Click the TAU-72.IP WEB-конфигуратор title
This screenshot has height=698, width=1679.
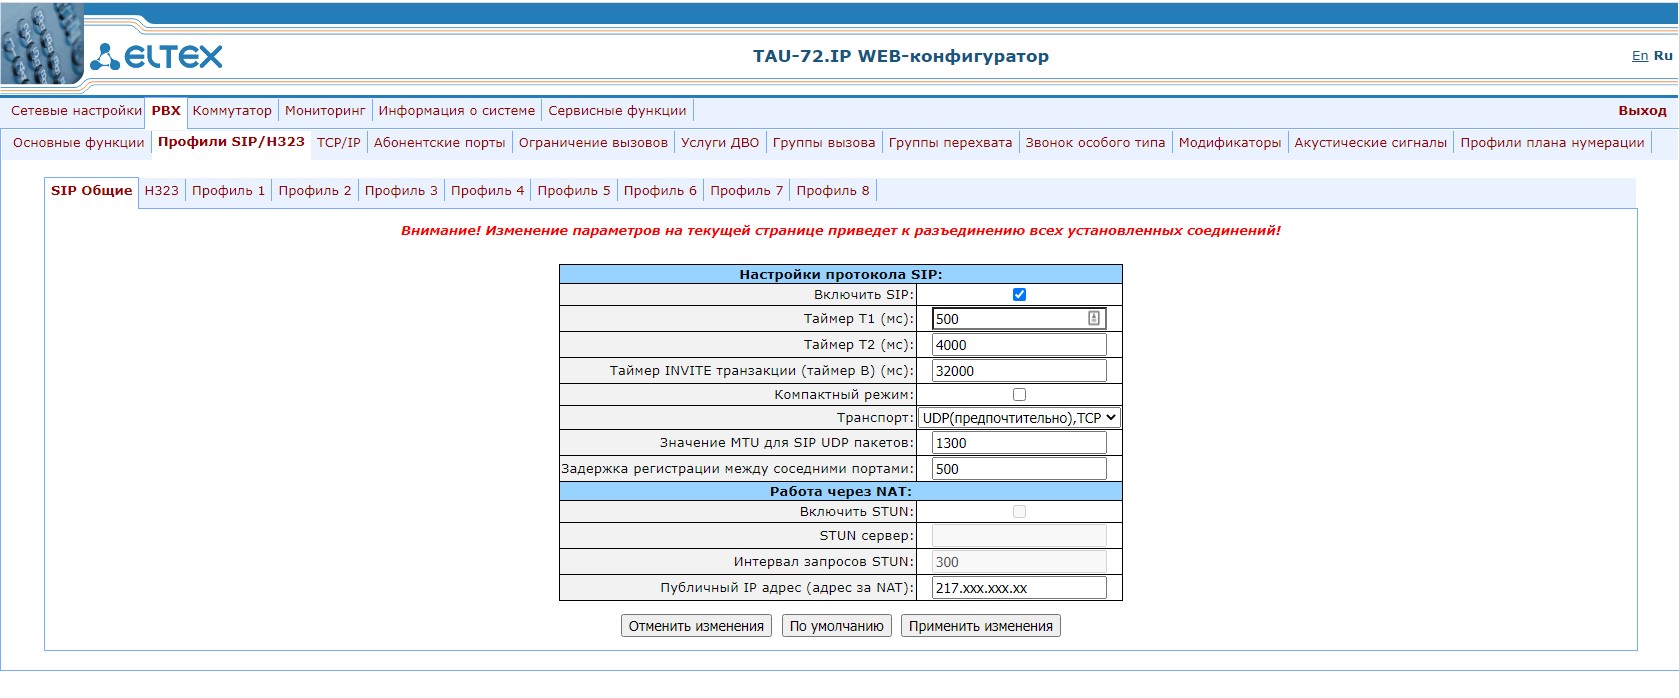point(901,56)
